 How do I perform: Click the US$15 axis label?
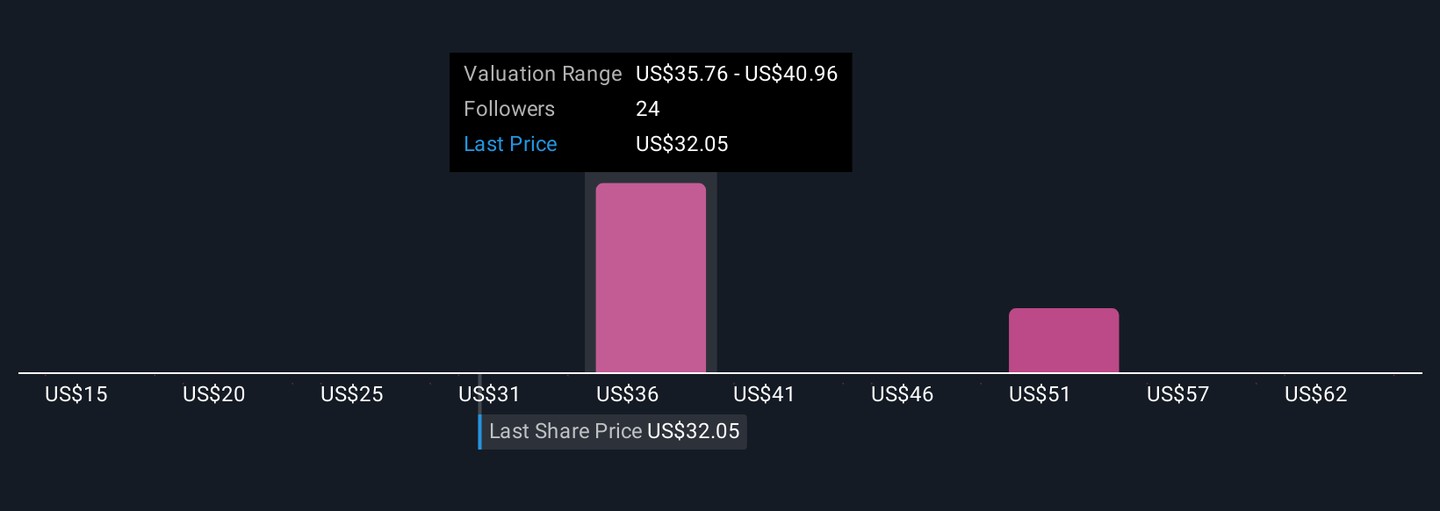[76, 395]
